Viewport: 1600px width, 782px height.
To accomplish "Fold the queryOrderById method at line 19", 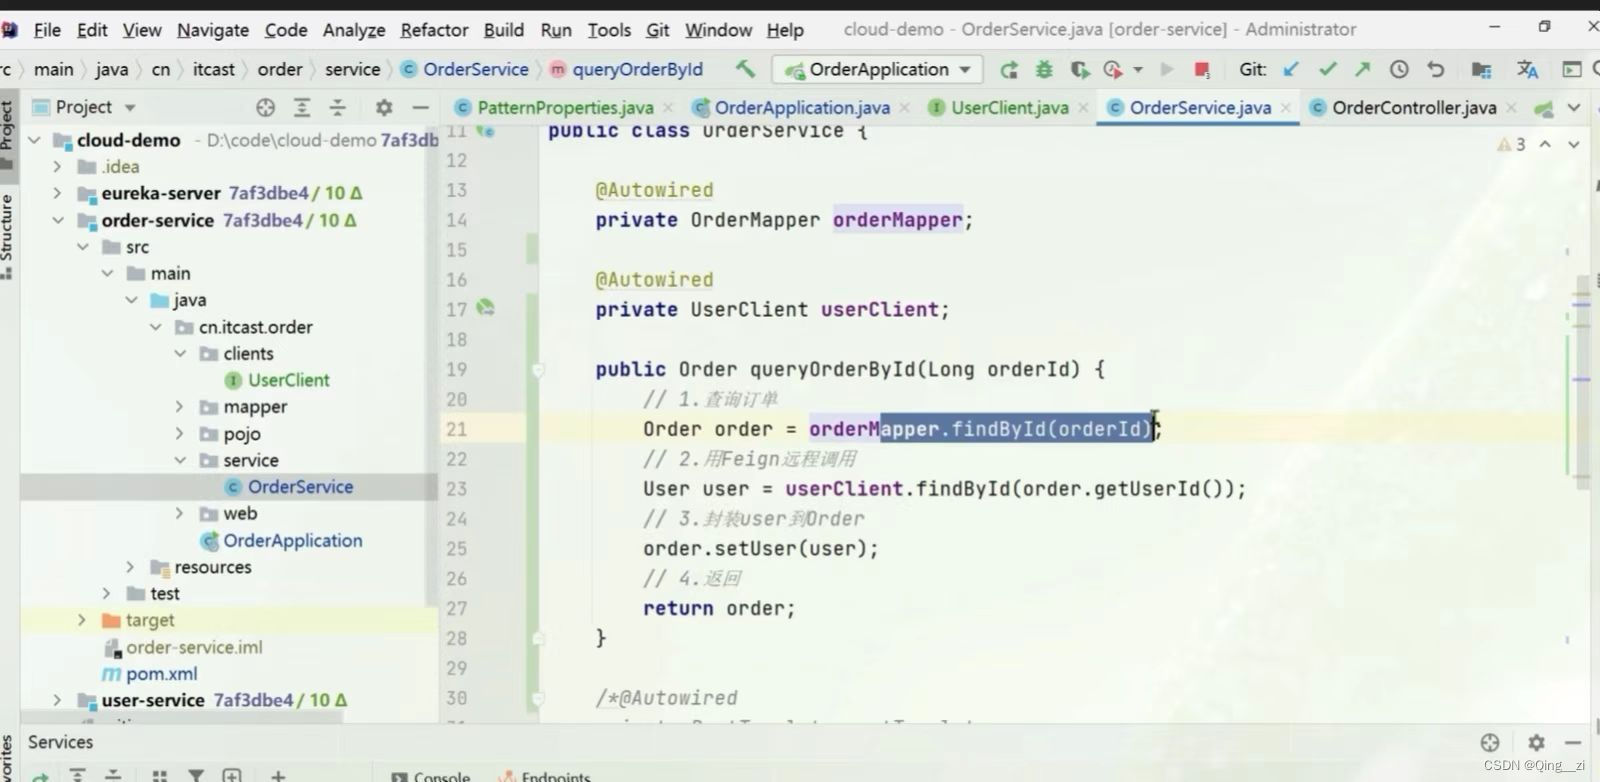I will 538,370.
